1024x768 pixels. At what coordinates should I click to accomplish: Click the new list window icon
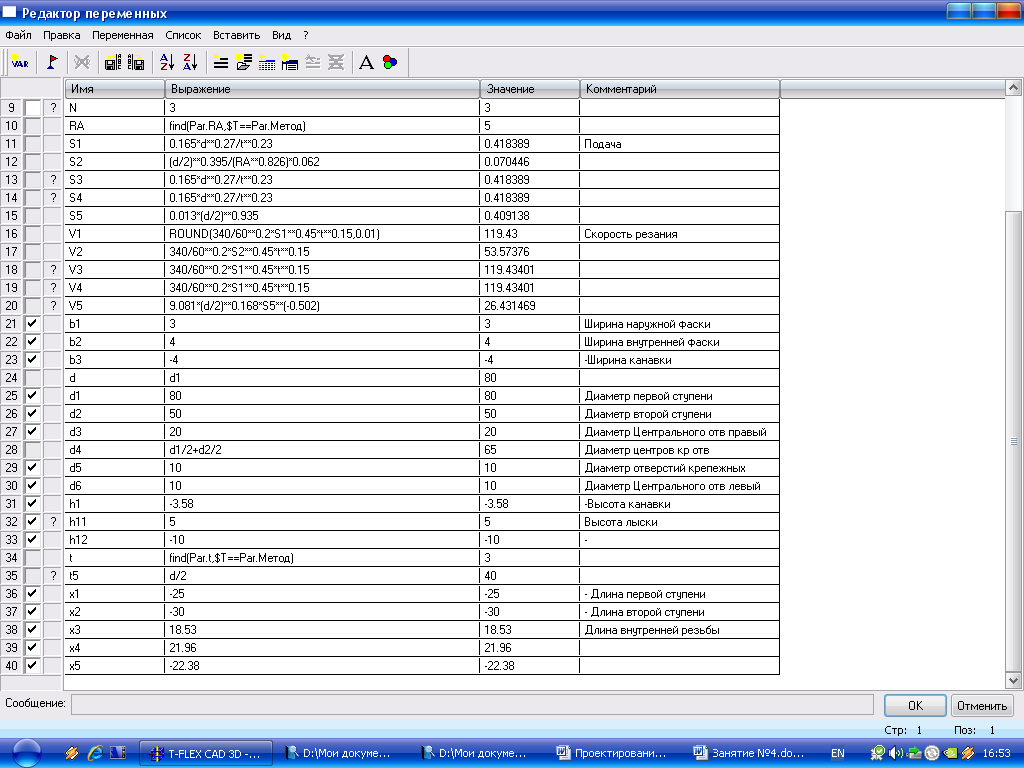point(290,63)
